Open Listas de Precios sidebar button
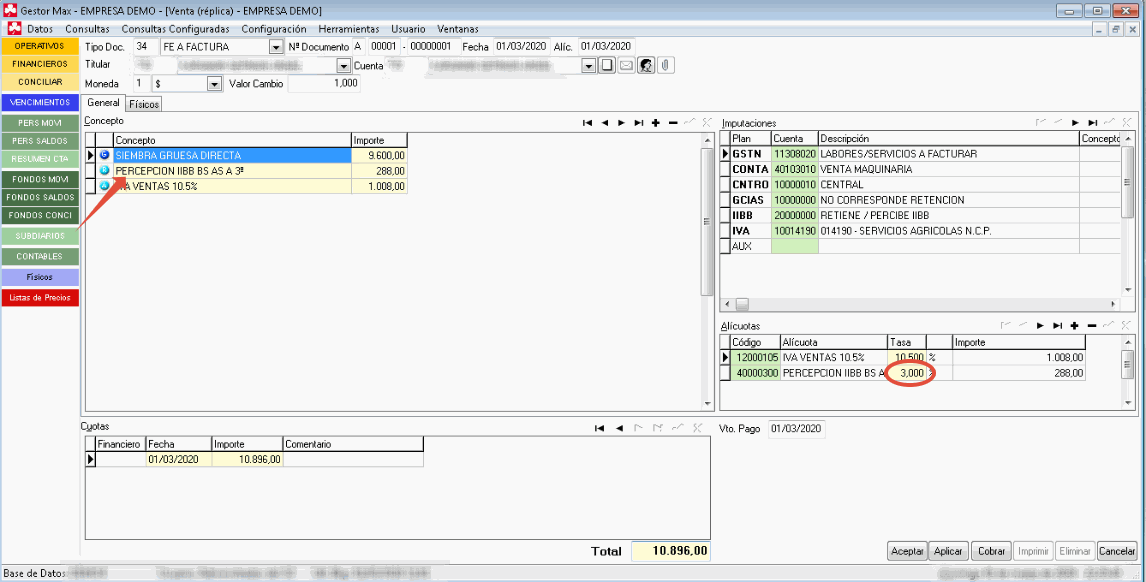This screenshot has height=582, width=1146. [39, 298]
